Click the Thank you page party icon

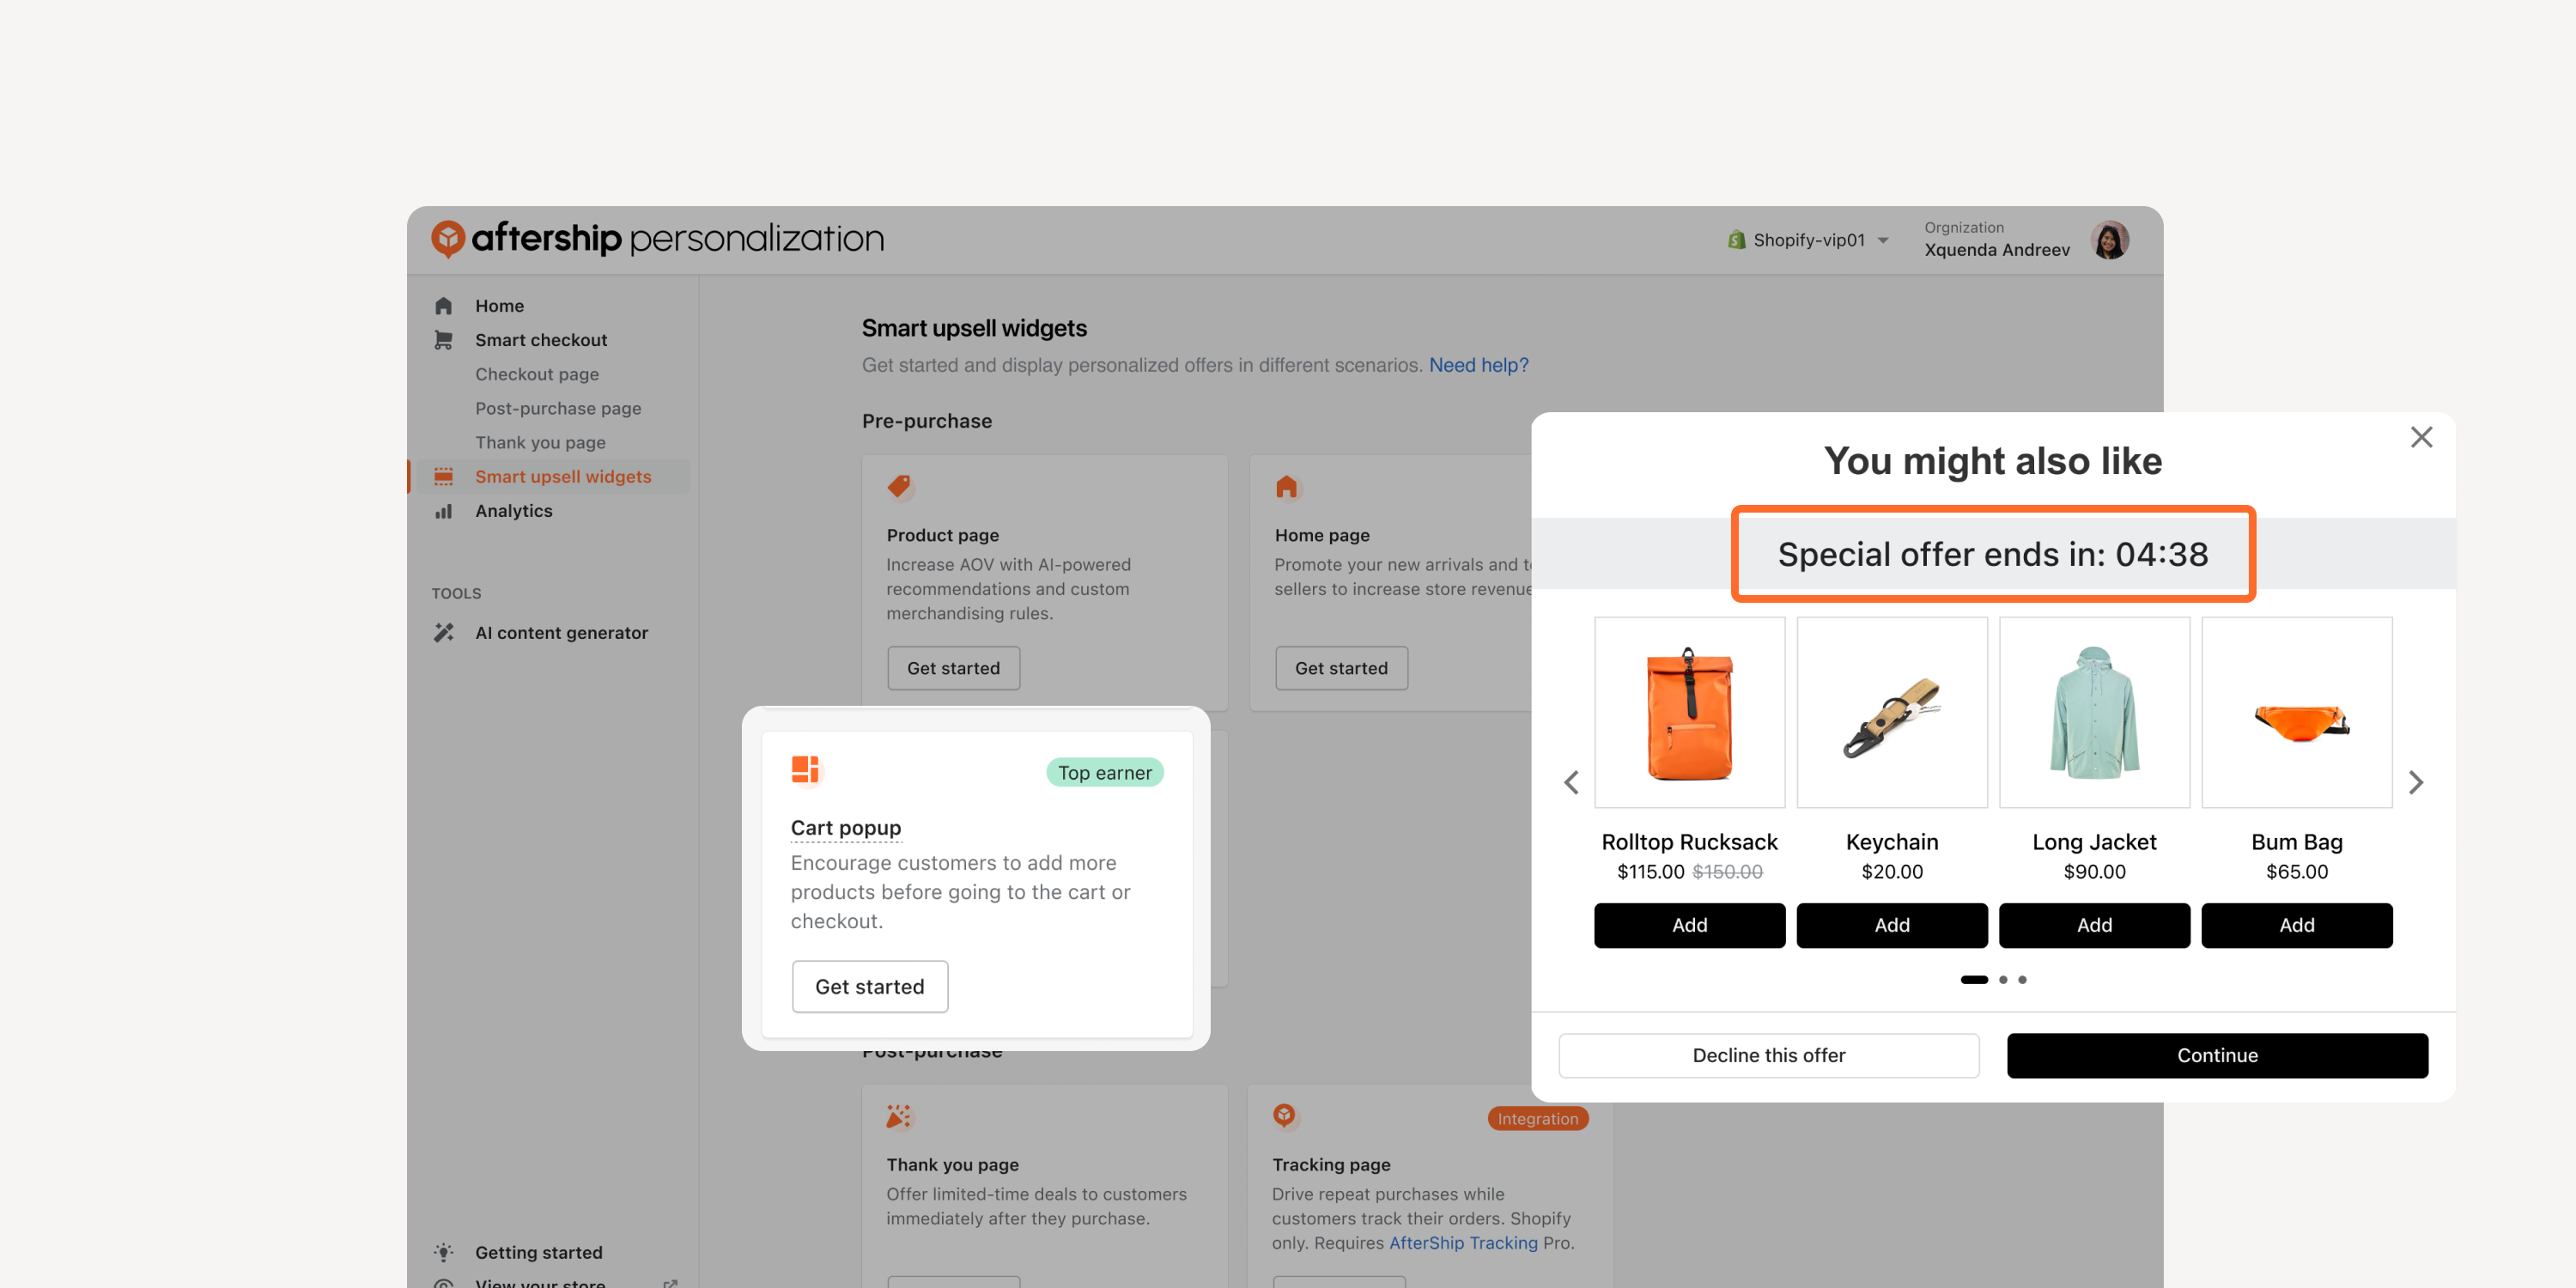tap(898, 1116)
